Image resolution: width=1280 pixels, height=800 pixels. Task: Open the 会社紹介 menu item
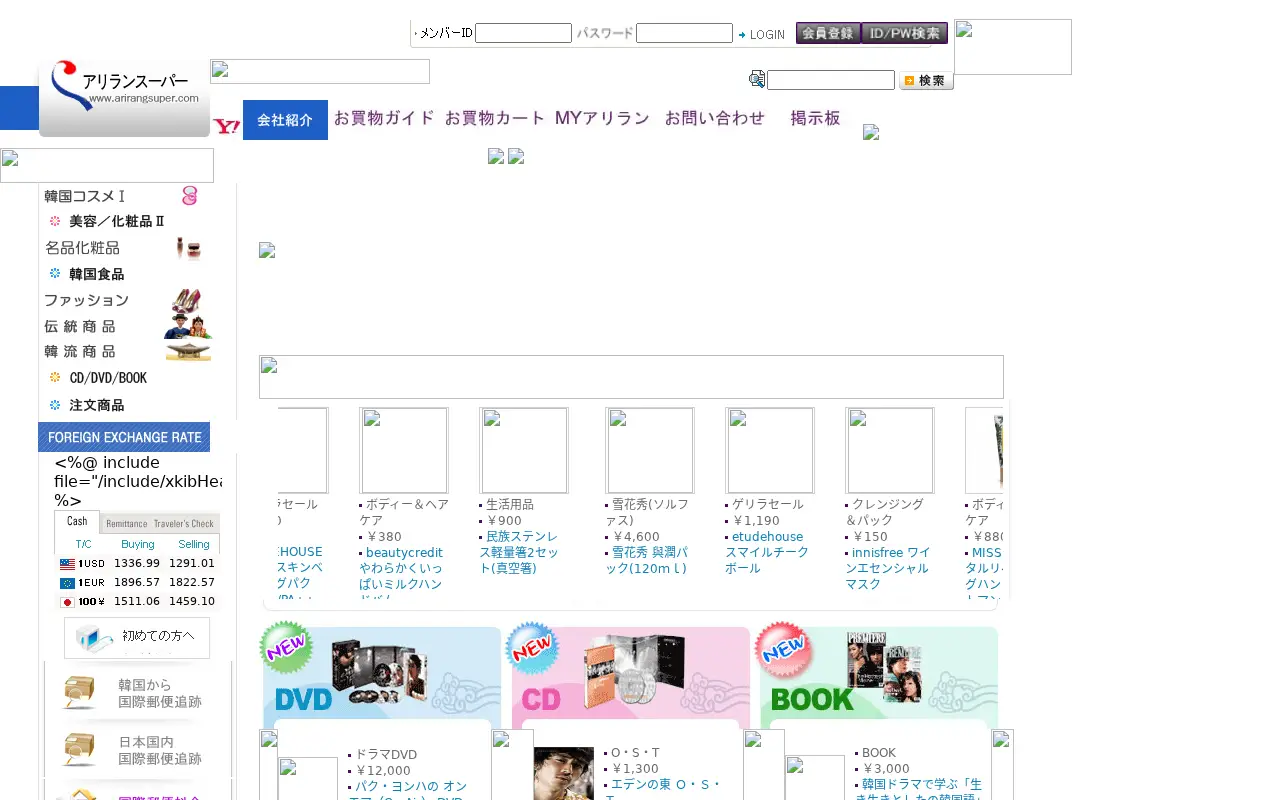coord(285,120)
